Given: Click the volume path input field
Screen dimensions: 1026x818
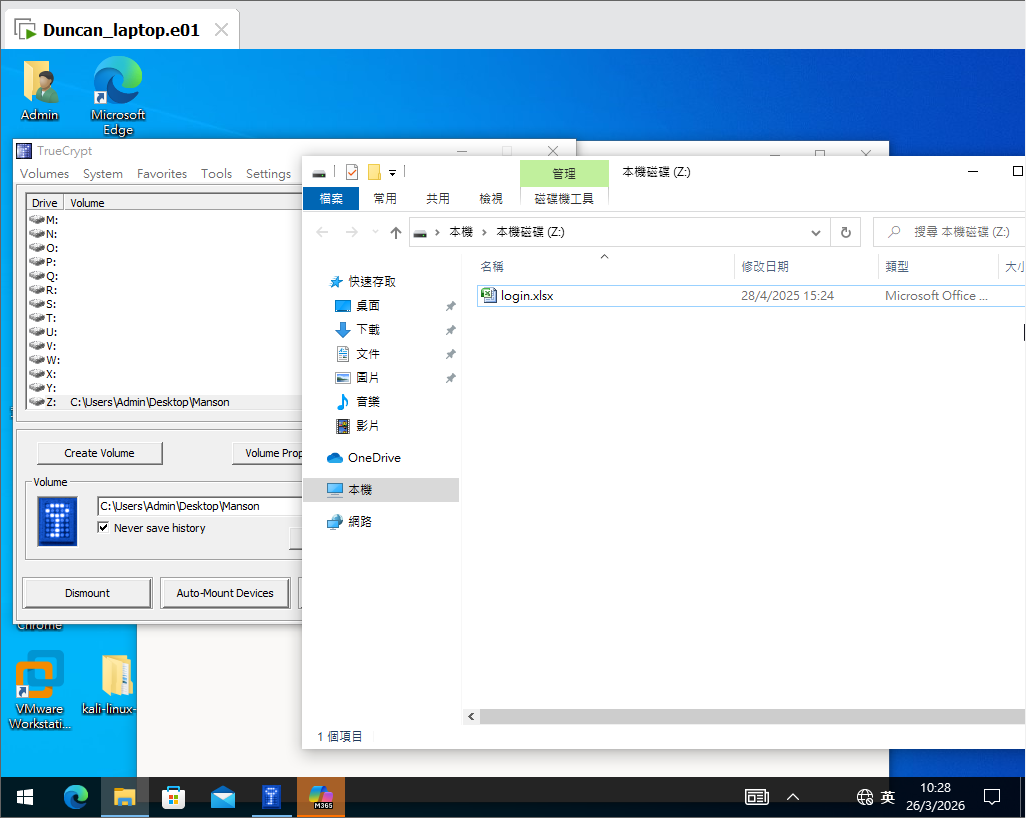Looking at the screenshot, I should [x=200, y=506].
